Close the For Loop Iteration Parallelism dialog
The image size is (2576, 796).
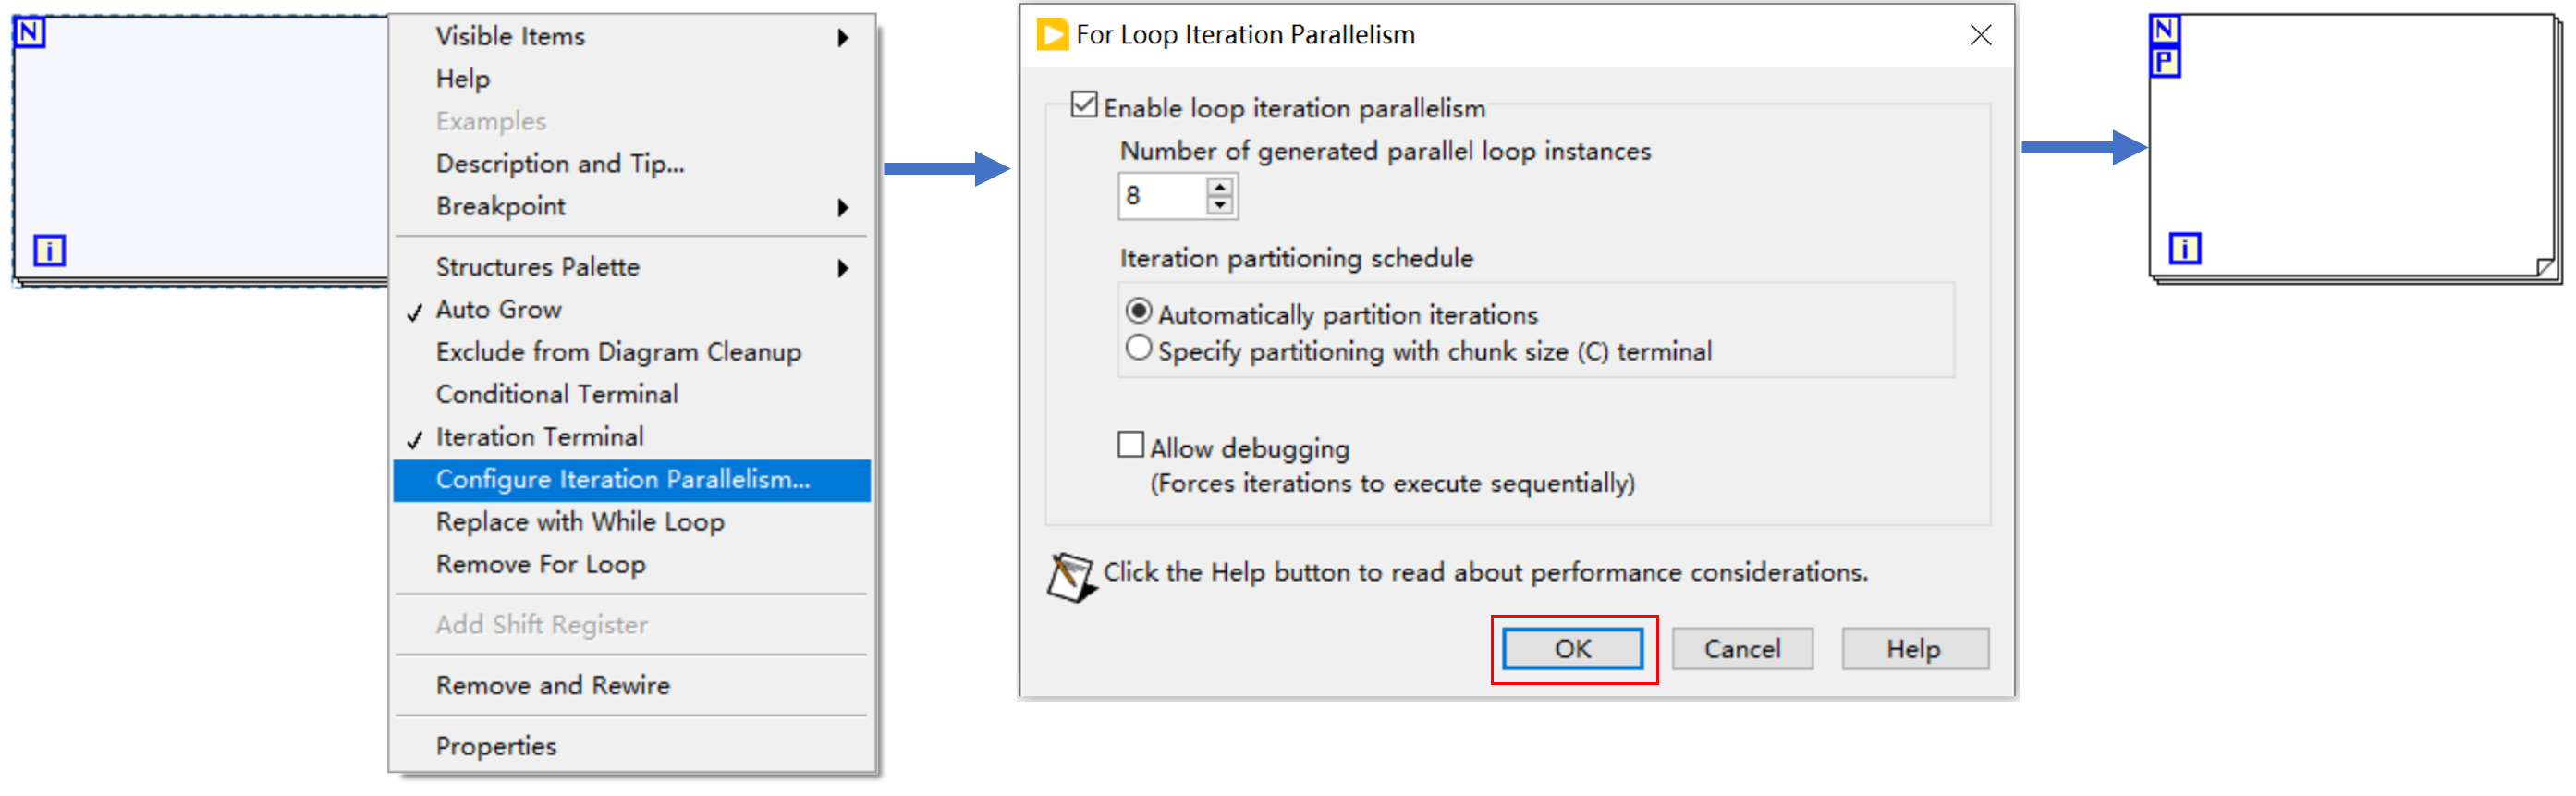tap(1981, 34)
